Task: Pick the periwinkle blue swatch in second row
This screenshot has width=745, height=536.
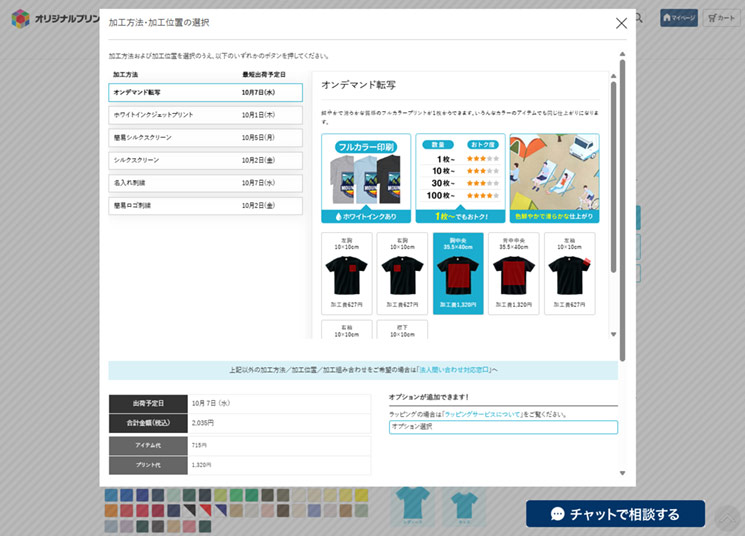Action: (x=315, y=511)
